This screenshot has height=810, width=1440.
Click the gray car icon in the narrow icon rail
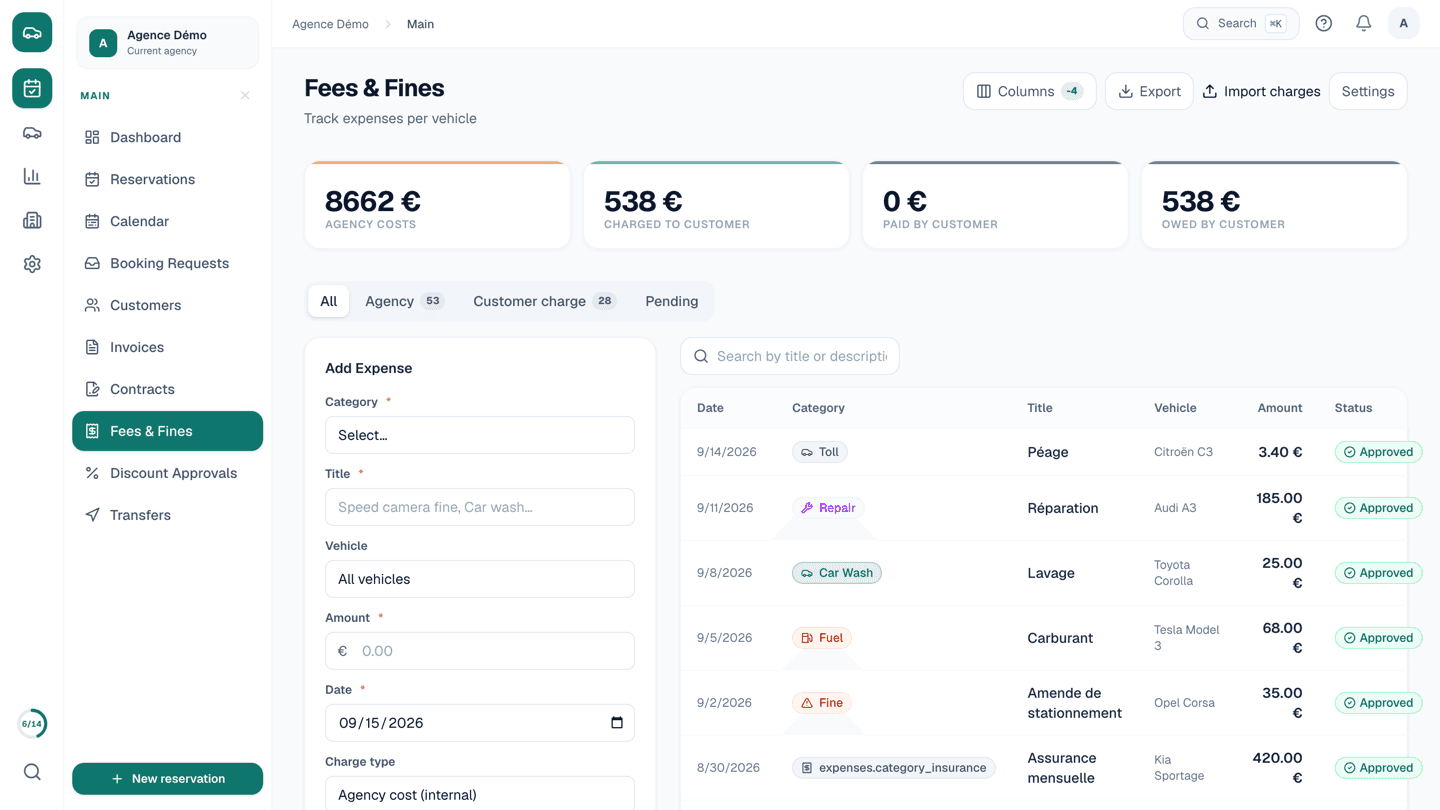[32, 133]
